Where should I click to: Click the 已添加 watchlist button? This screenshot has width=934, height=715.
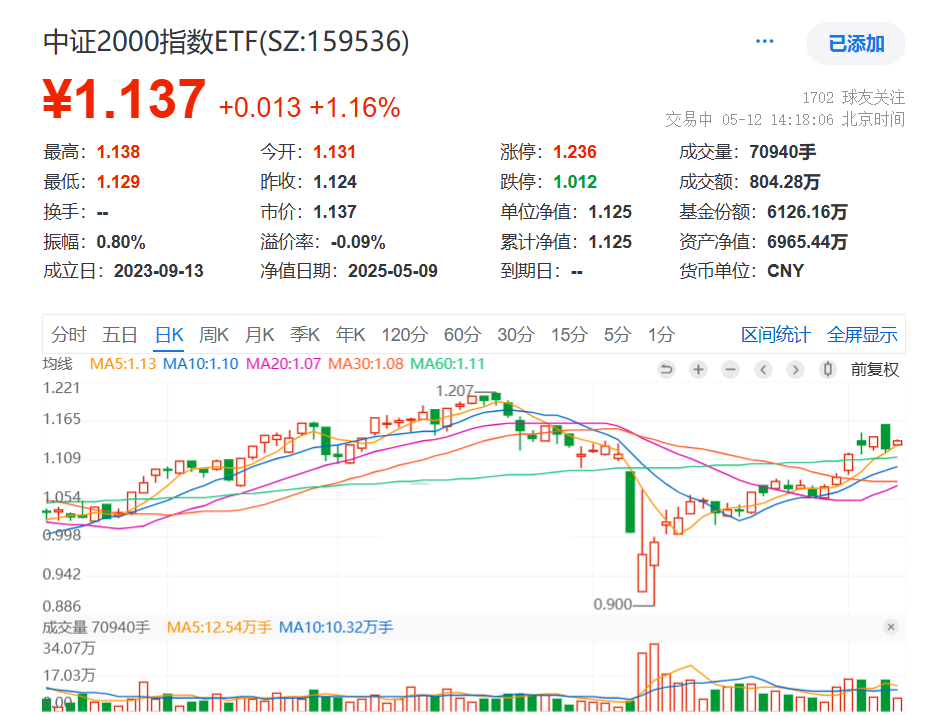856,44
